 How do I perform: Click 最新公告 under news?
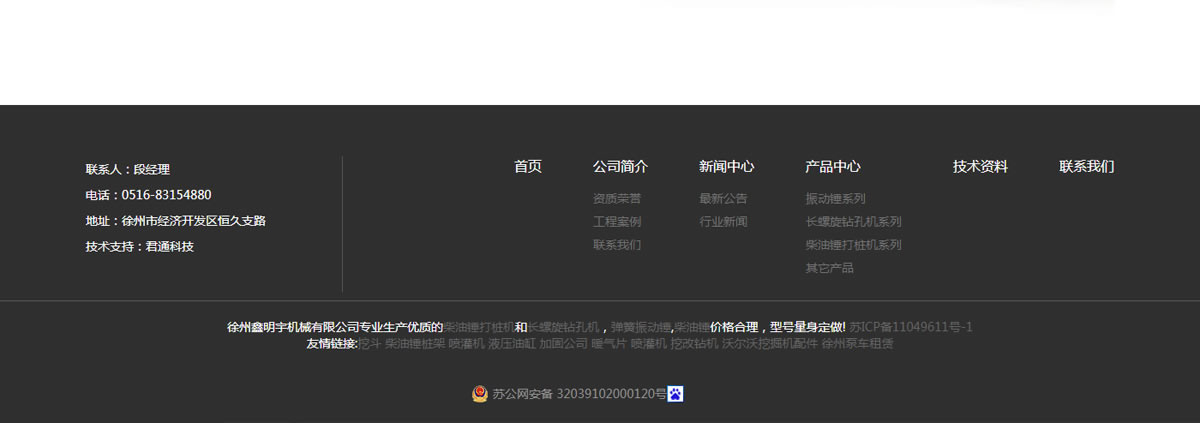(x=723, y=199)
